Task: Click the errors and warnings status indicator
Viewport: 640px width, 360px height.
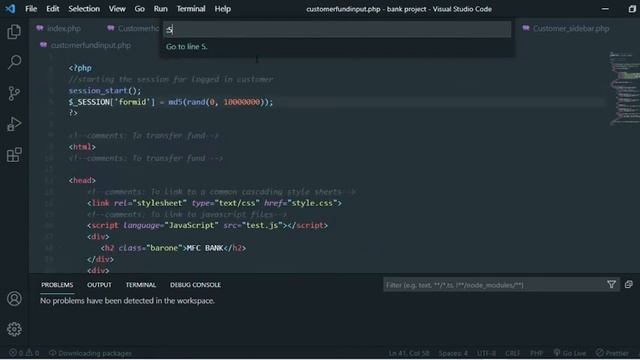Action: [x=24, y=353]
